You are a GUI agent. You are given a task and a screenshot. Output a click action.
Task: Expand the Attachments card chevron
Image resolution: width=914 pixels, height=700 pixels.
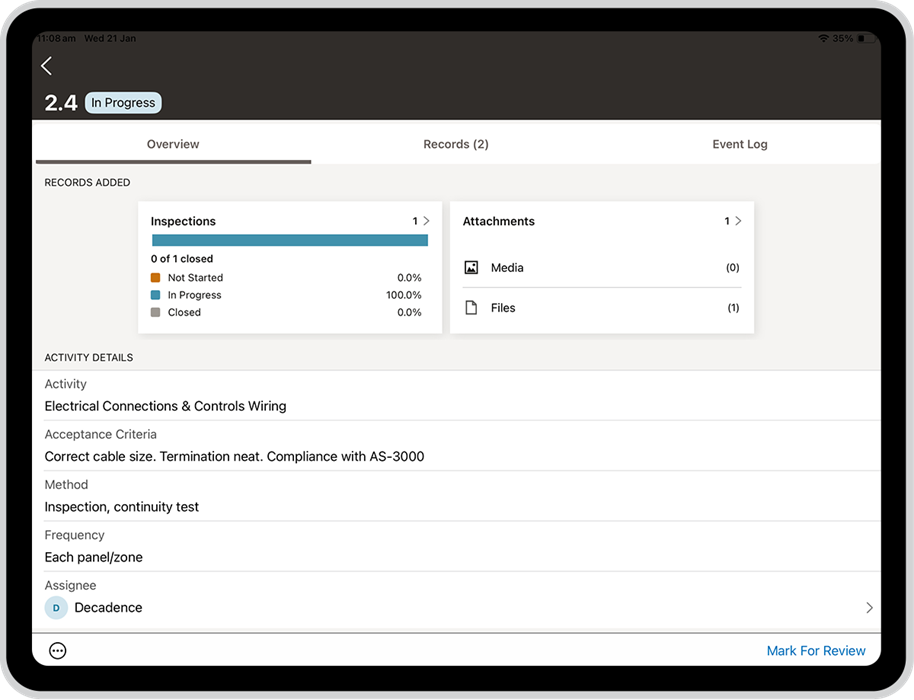point(738,221)
